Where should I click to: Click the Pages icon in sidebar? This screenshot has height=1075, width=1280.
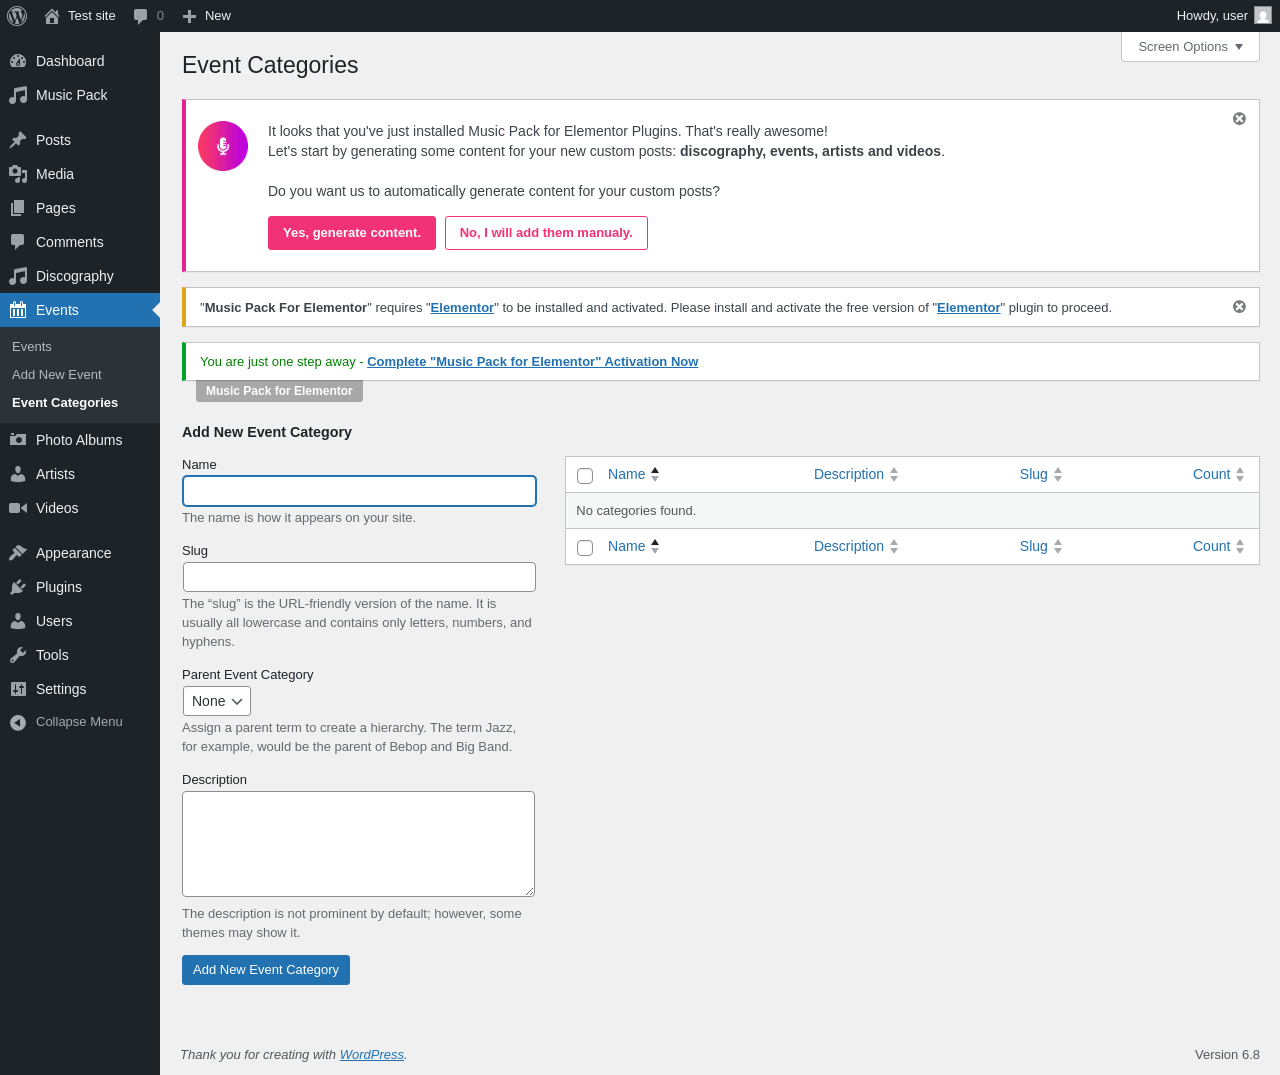pos(18,208)
